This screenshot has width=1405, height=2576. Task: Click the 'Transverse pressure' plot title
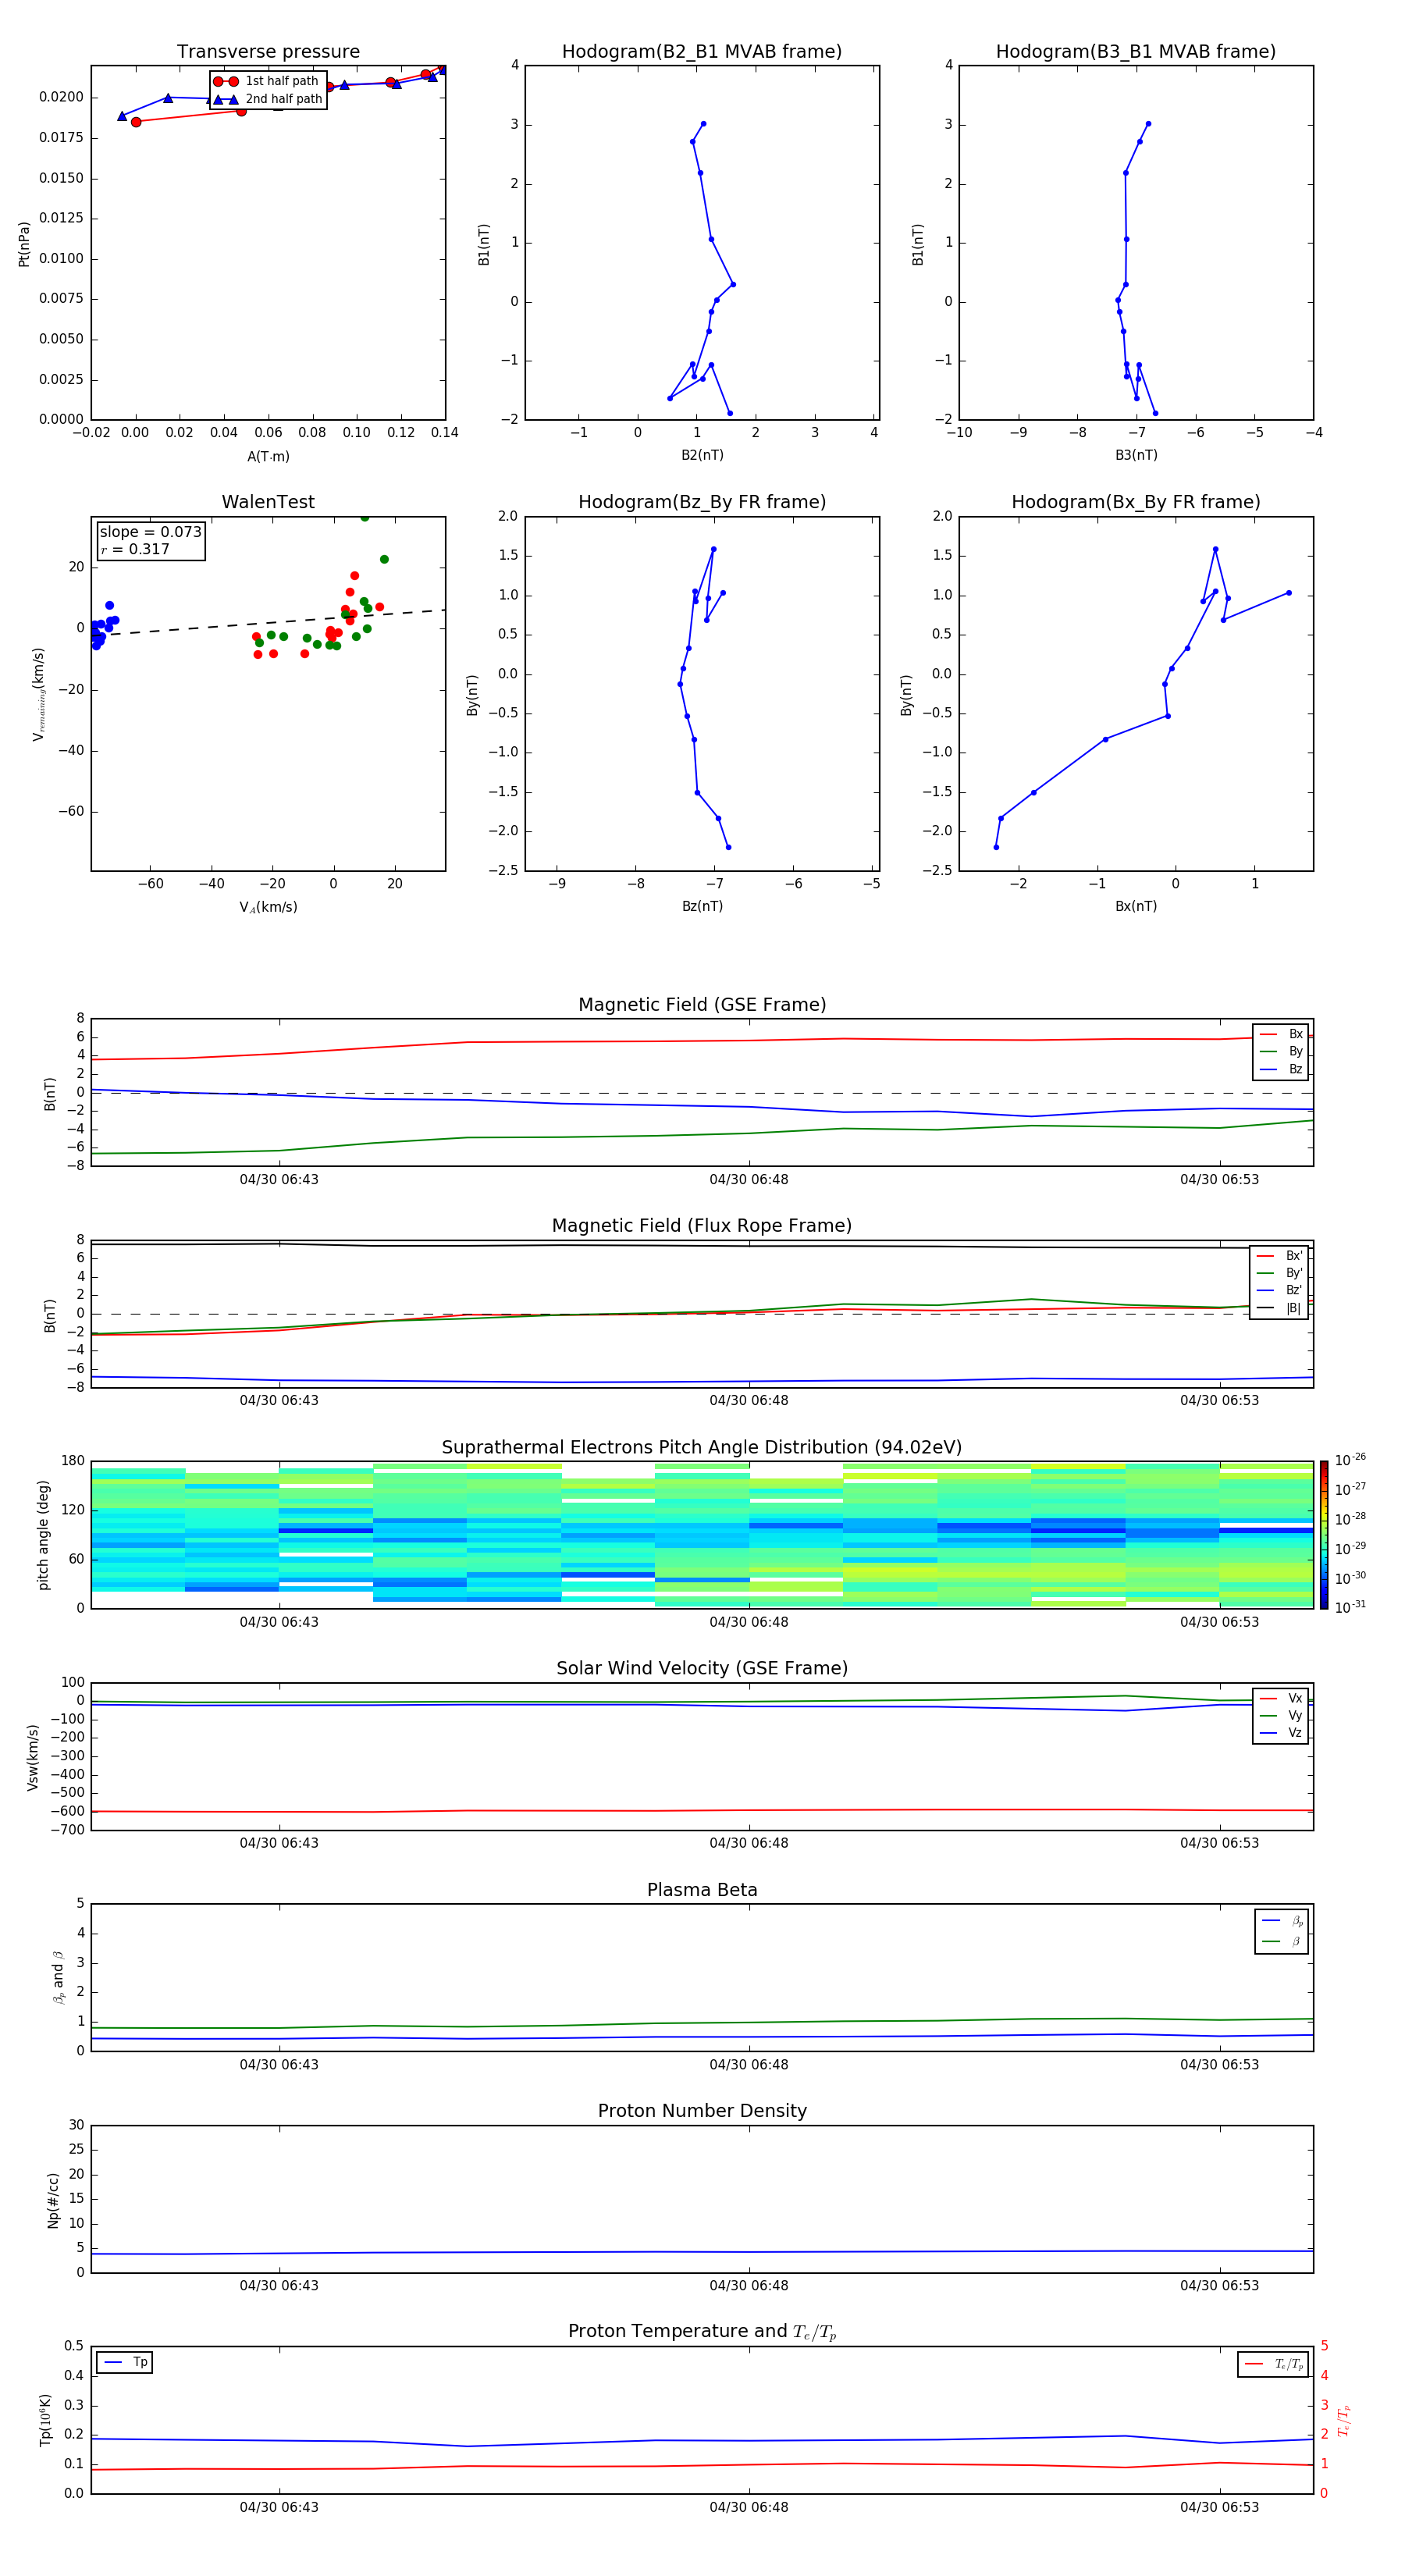268,52
